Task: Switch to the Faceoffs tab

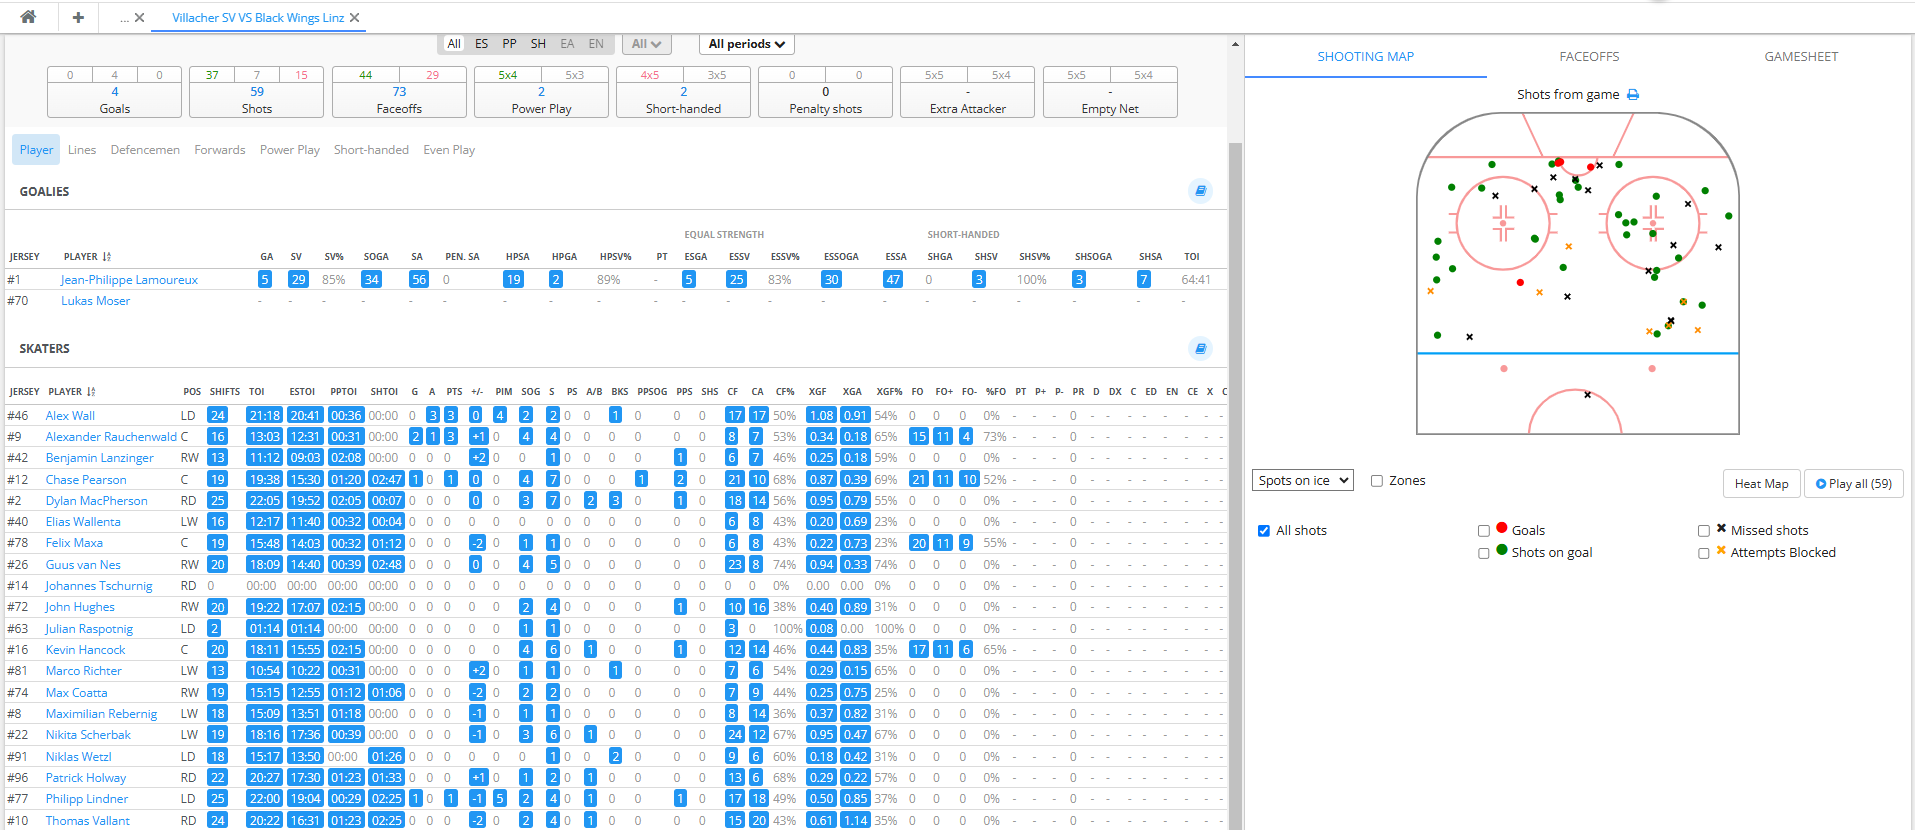Action: [1589, 57]
